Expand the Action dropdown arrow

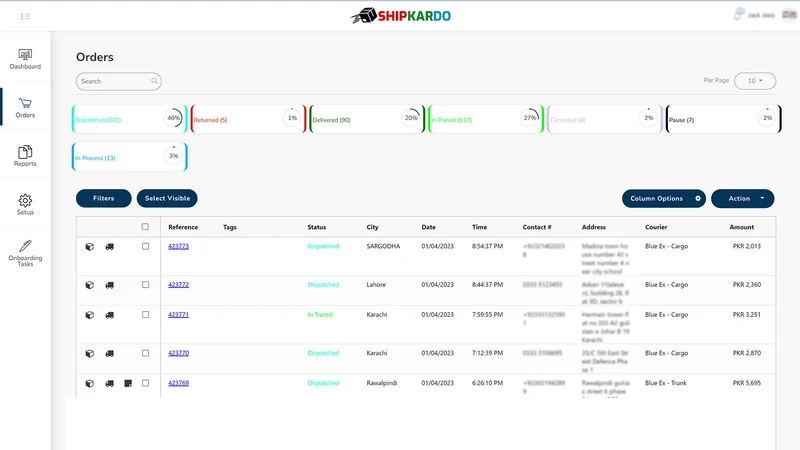coord(762,198)
